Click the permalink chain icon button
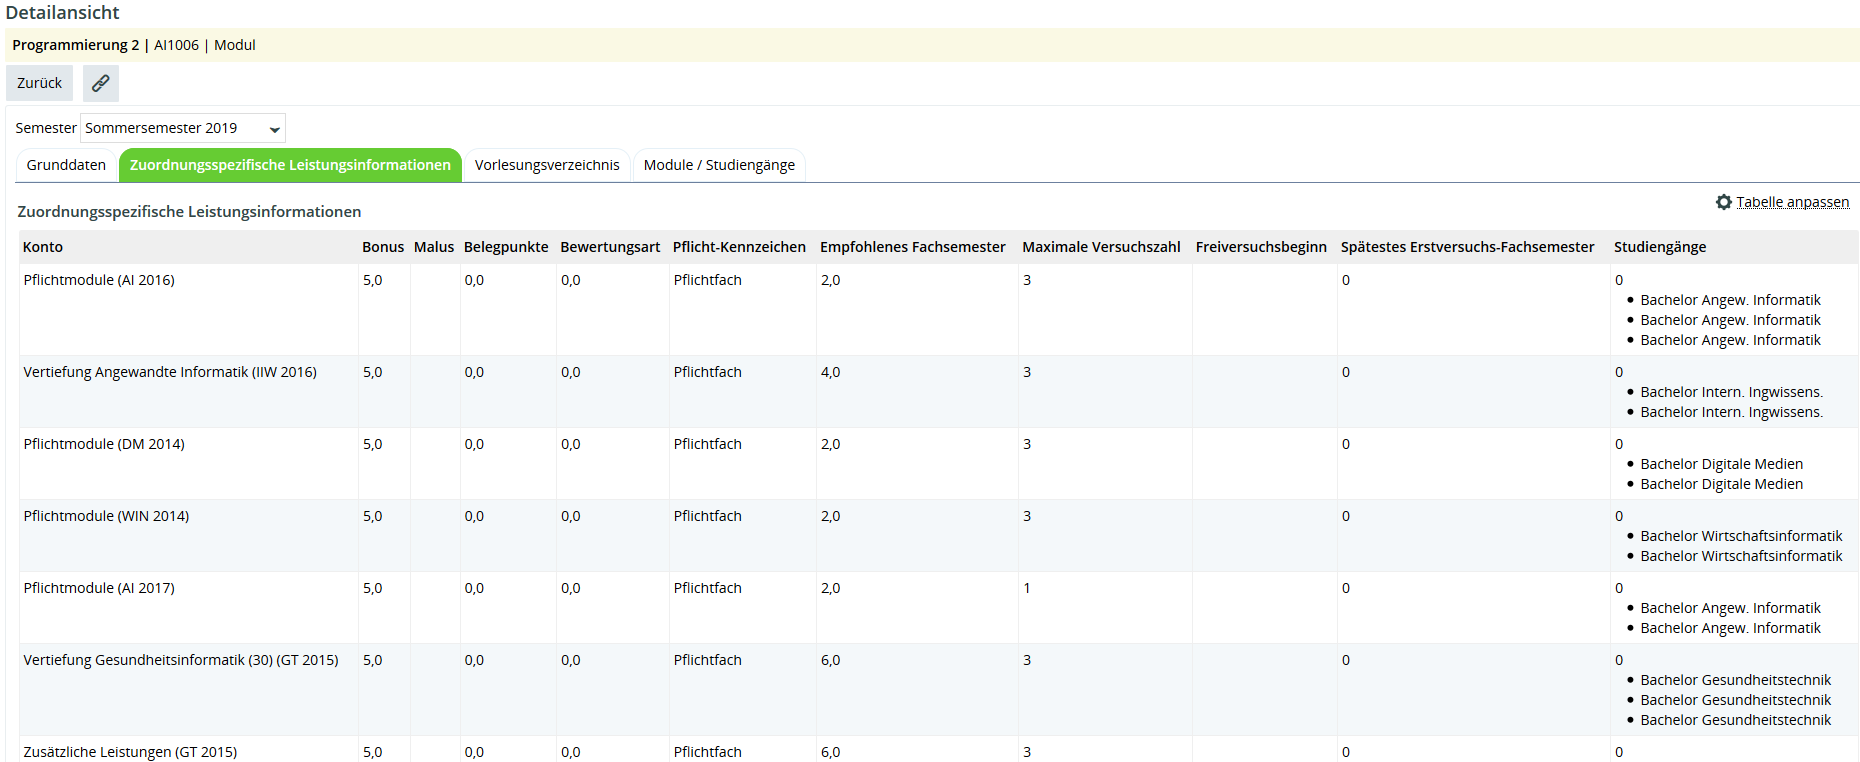The width and height of the screenshot is (1860, 762). pyautogui.click(x=101, y=83)
